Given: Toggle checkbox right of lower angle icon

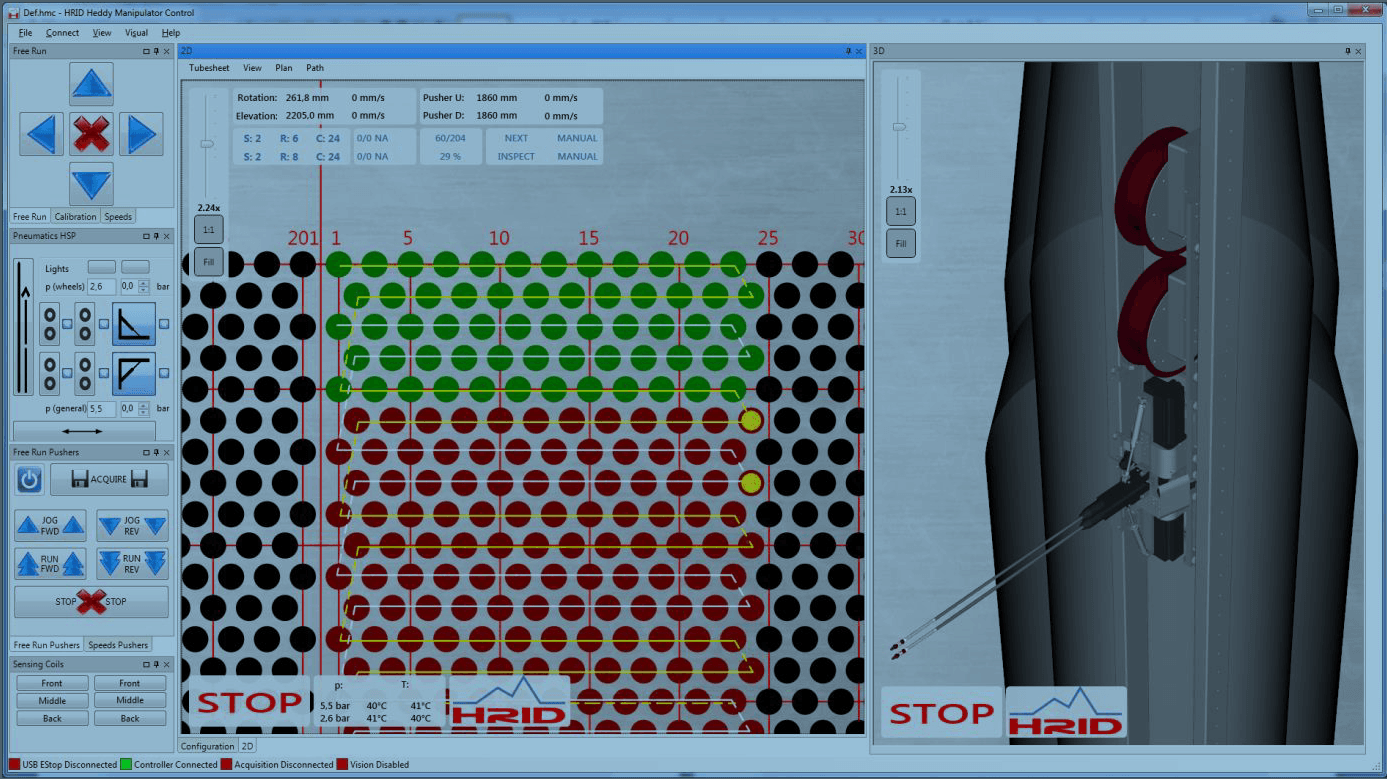Looking at the screenshot, I should 164,373.
